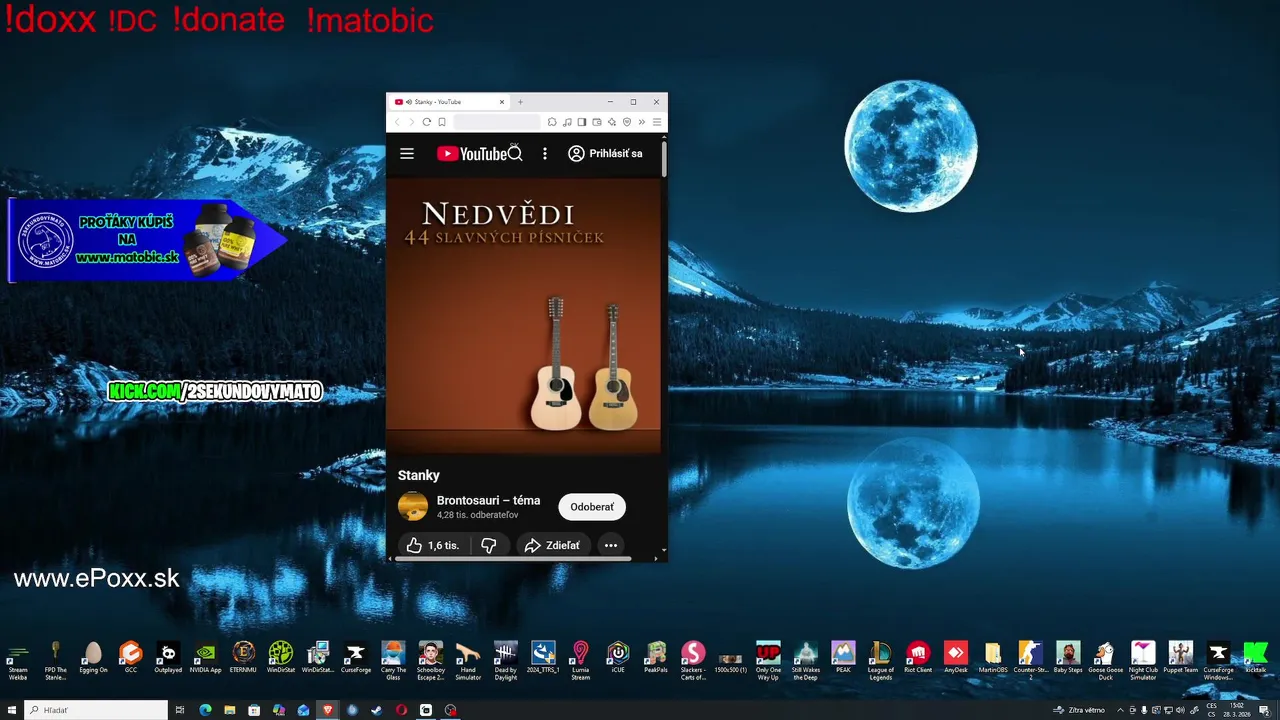Open YouTube settings three-dot menu
The image size is (1280, 720).
click(545, 153)
